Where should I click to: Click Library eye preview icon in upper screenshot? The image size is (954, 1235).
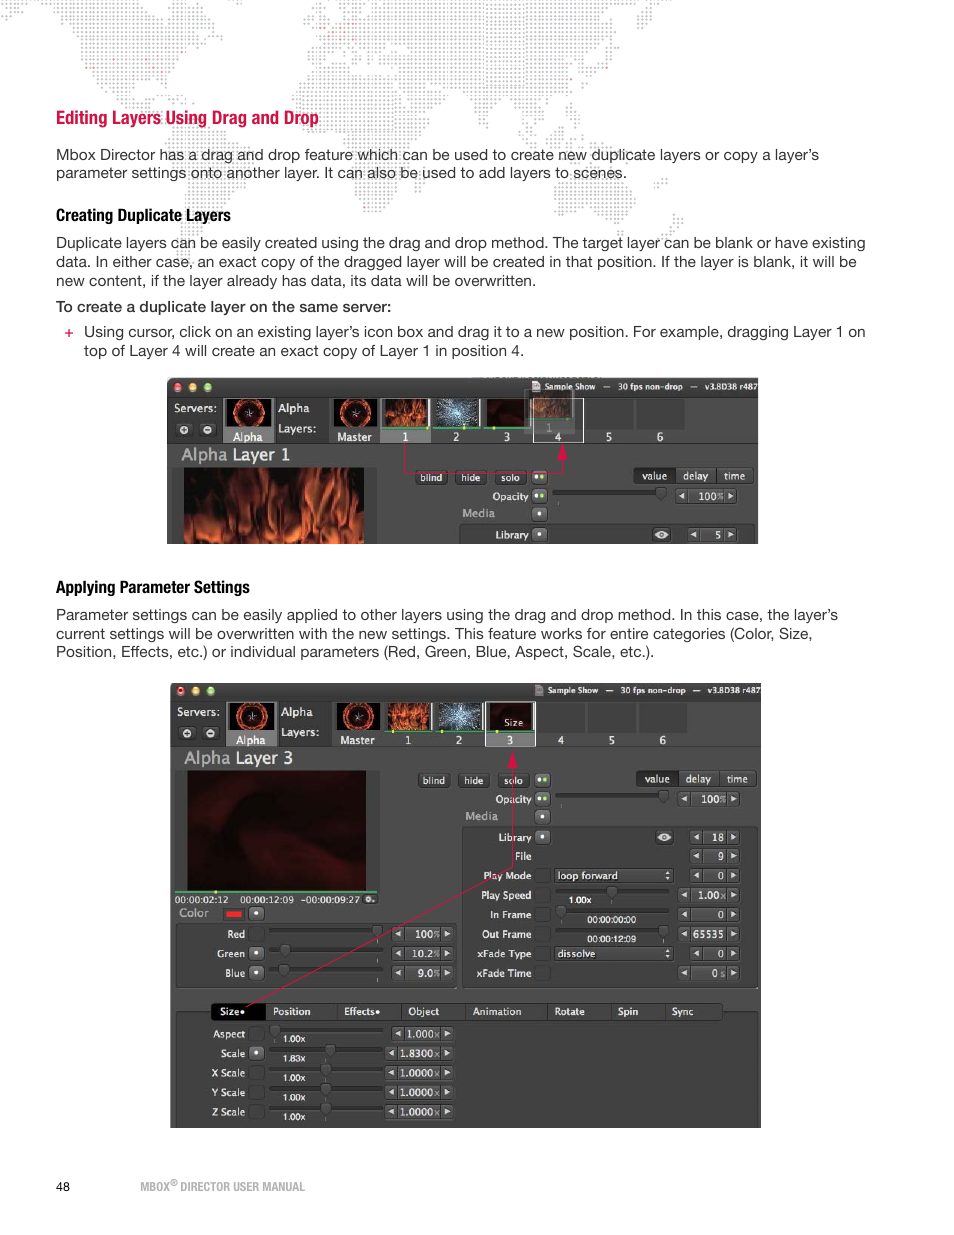coord(662,535)
